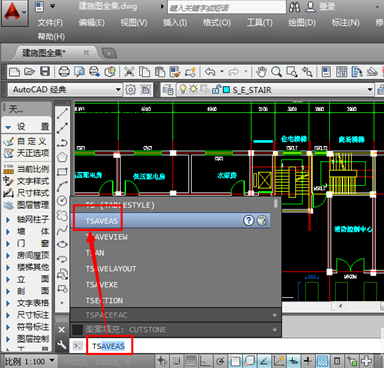Image resolution: width=384 pixels, height=369 pixels.
Task: Toggle ortho mode in status bar
Action: [x=205, y=361]
